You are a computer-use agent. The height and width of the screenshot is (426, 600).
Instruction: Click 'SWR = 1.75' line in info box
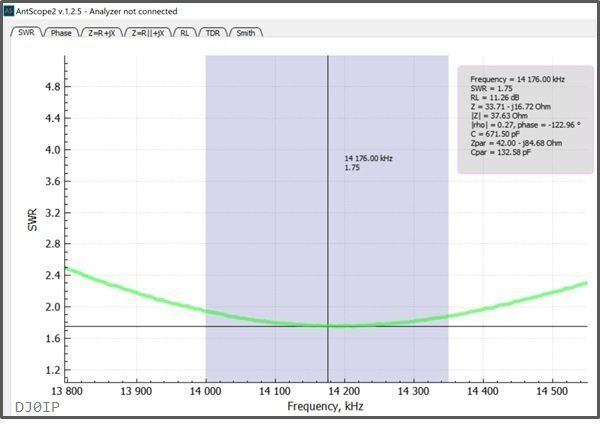pos(491,88)
